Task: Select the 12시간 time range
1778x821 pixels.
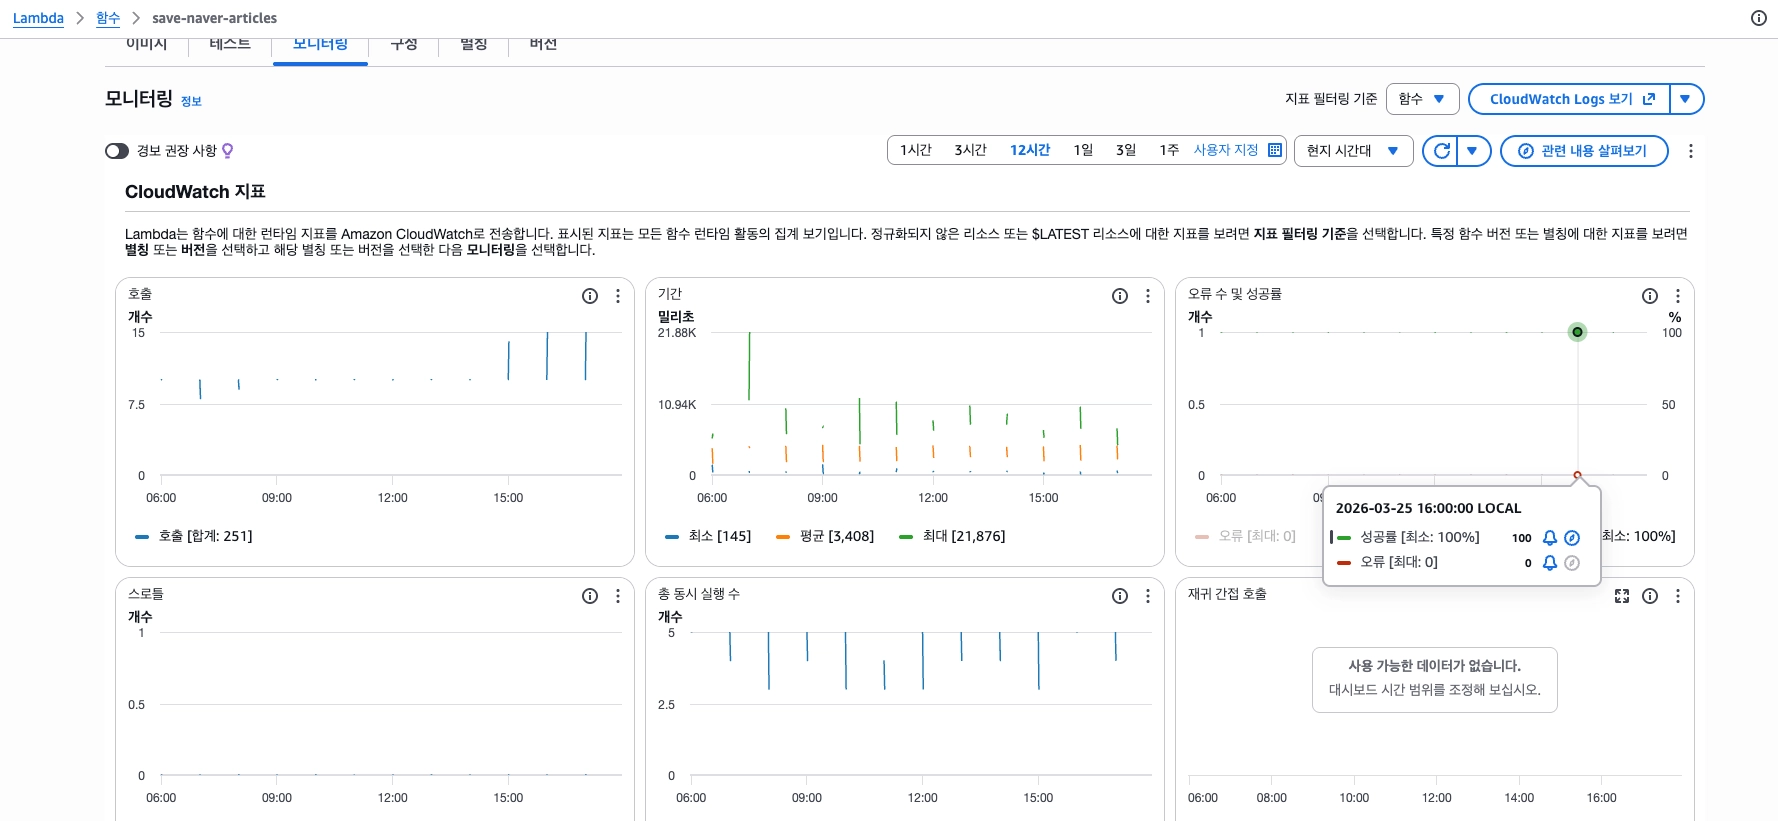Action: click(1030, 150)
